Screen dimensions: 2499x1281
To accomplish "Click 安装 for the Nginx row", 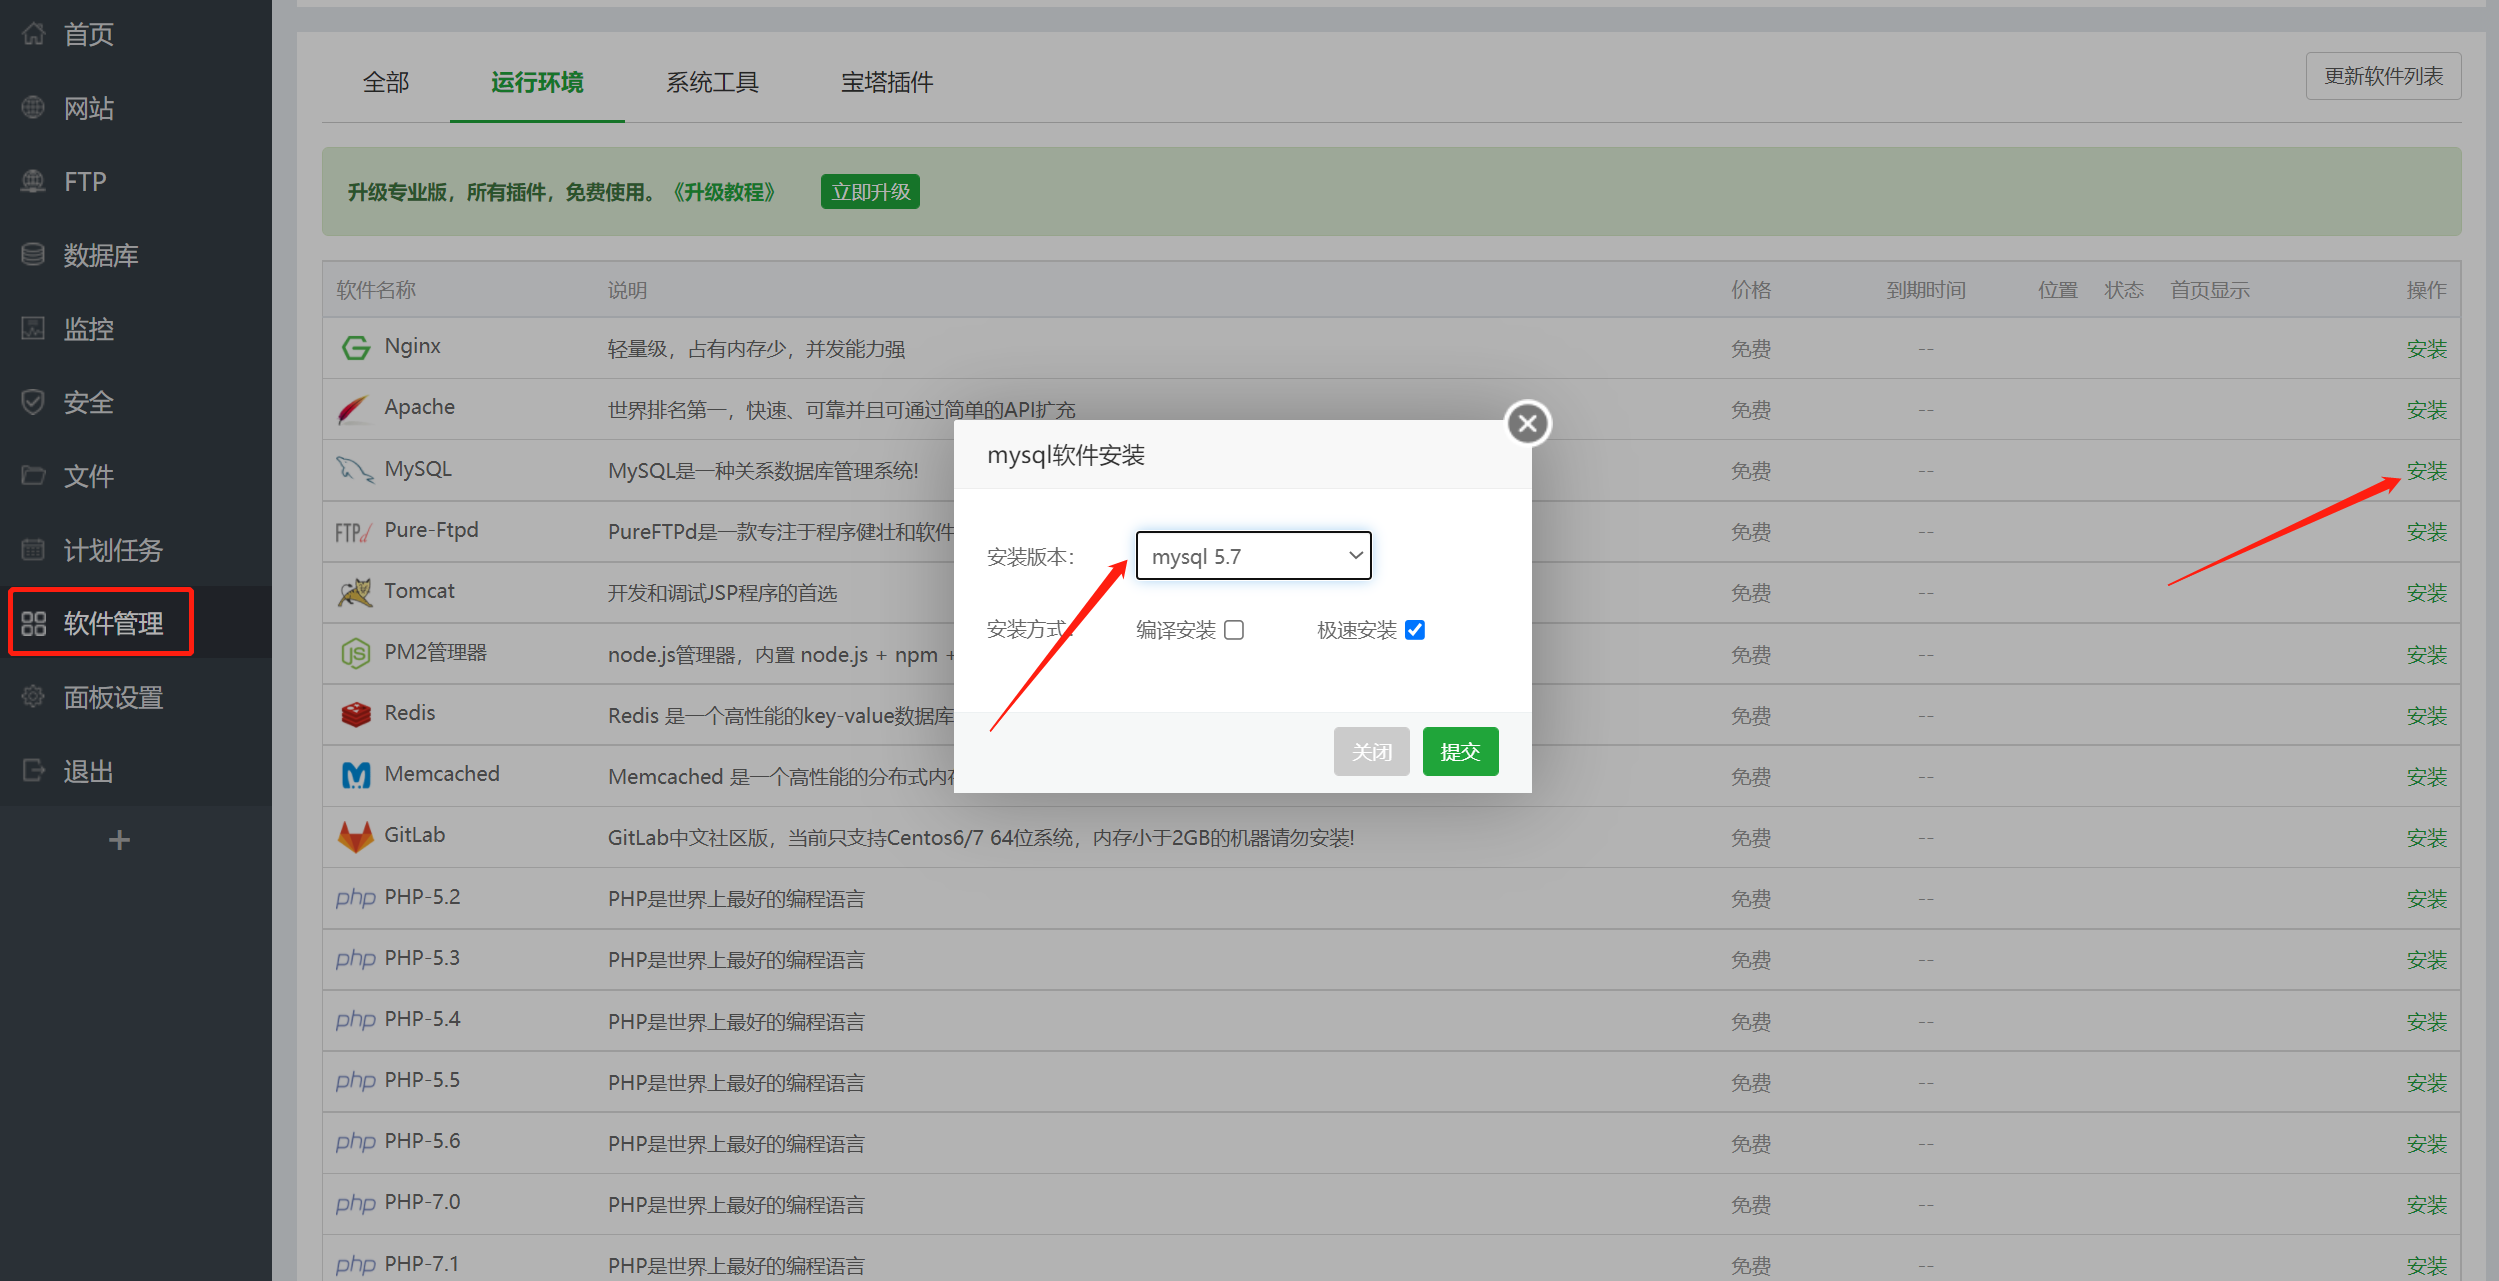I will point(2426,349).
